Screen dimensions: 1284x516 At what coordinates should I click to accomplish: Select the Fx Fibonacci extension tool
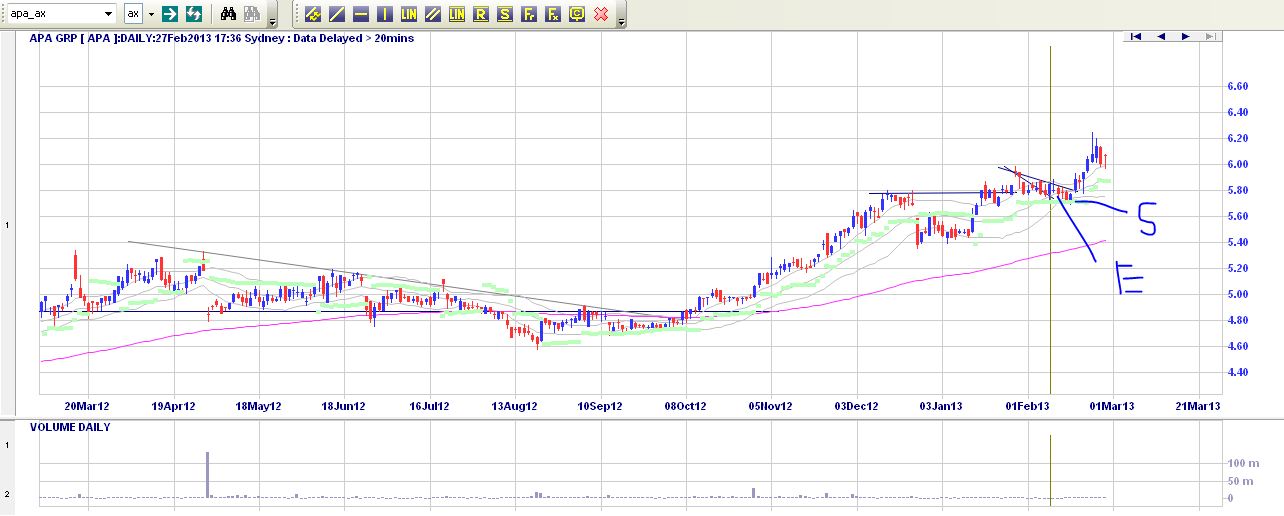click(x=553, y=14)
